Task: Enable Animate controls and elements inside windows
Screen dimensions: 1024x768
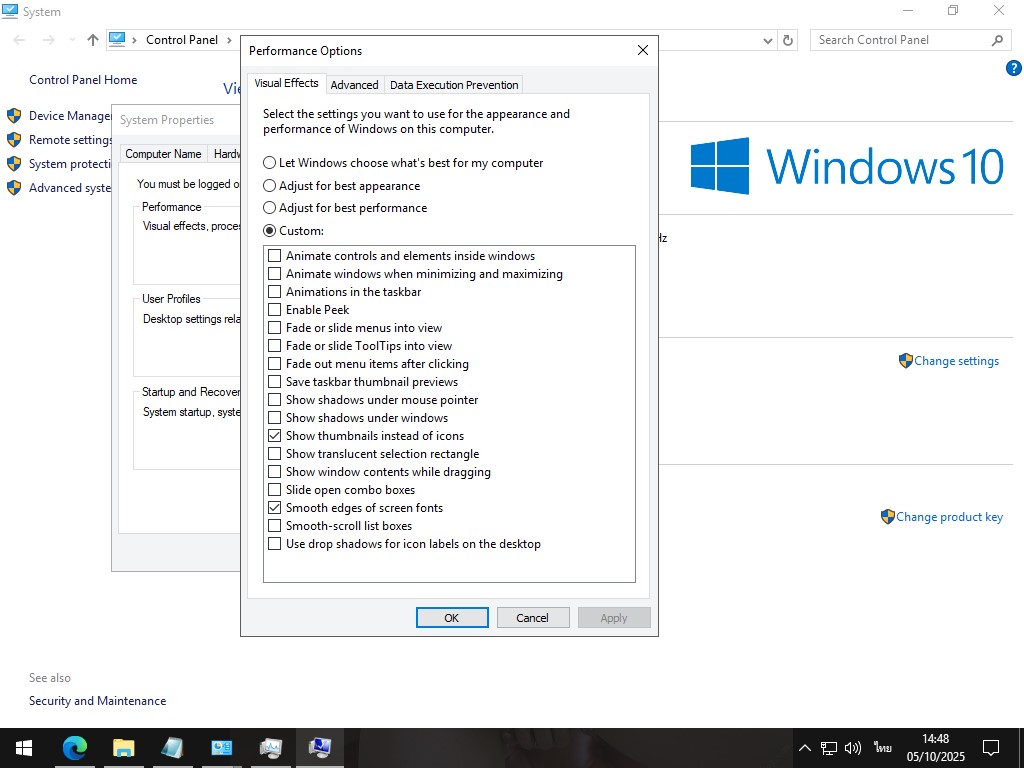Action: [274, 256]
